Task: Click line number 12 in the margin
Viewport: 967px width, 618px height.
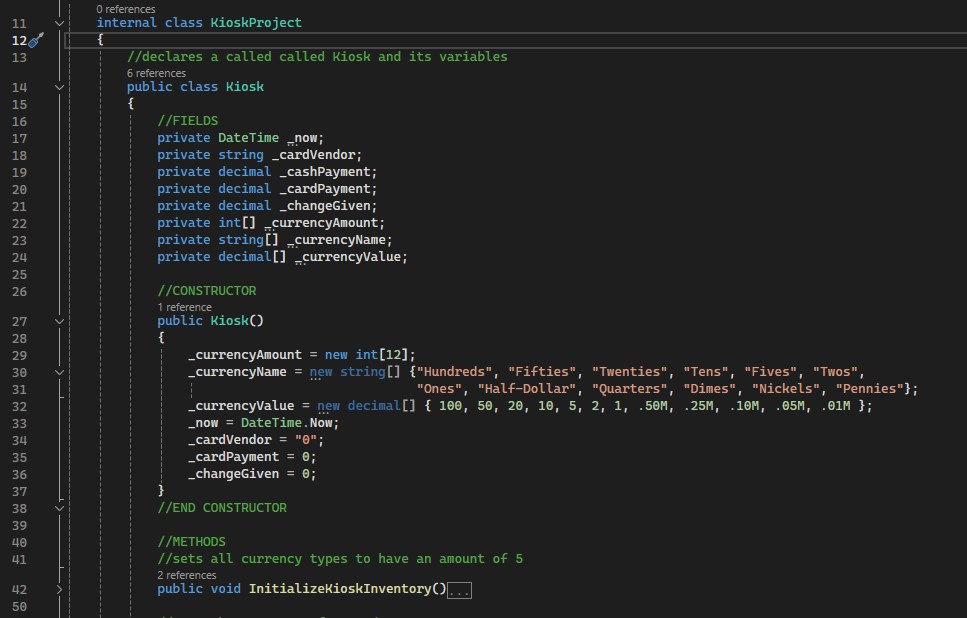Action: [x=19, y=40]
